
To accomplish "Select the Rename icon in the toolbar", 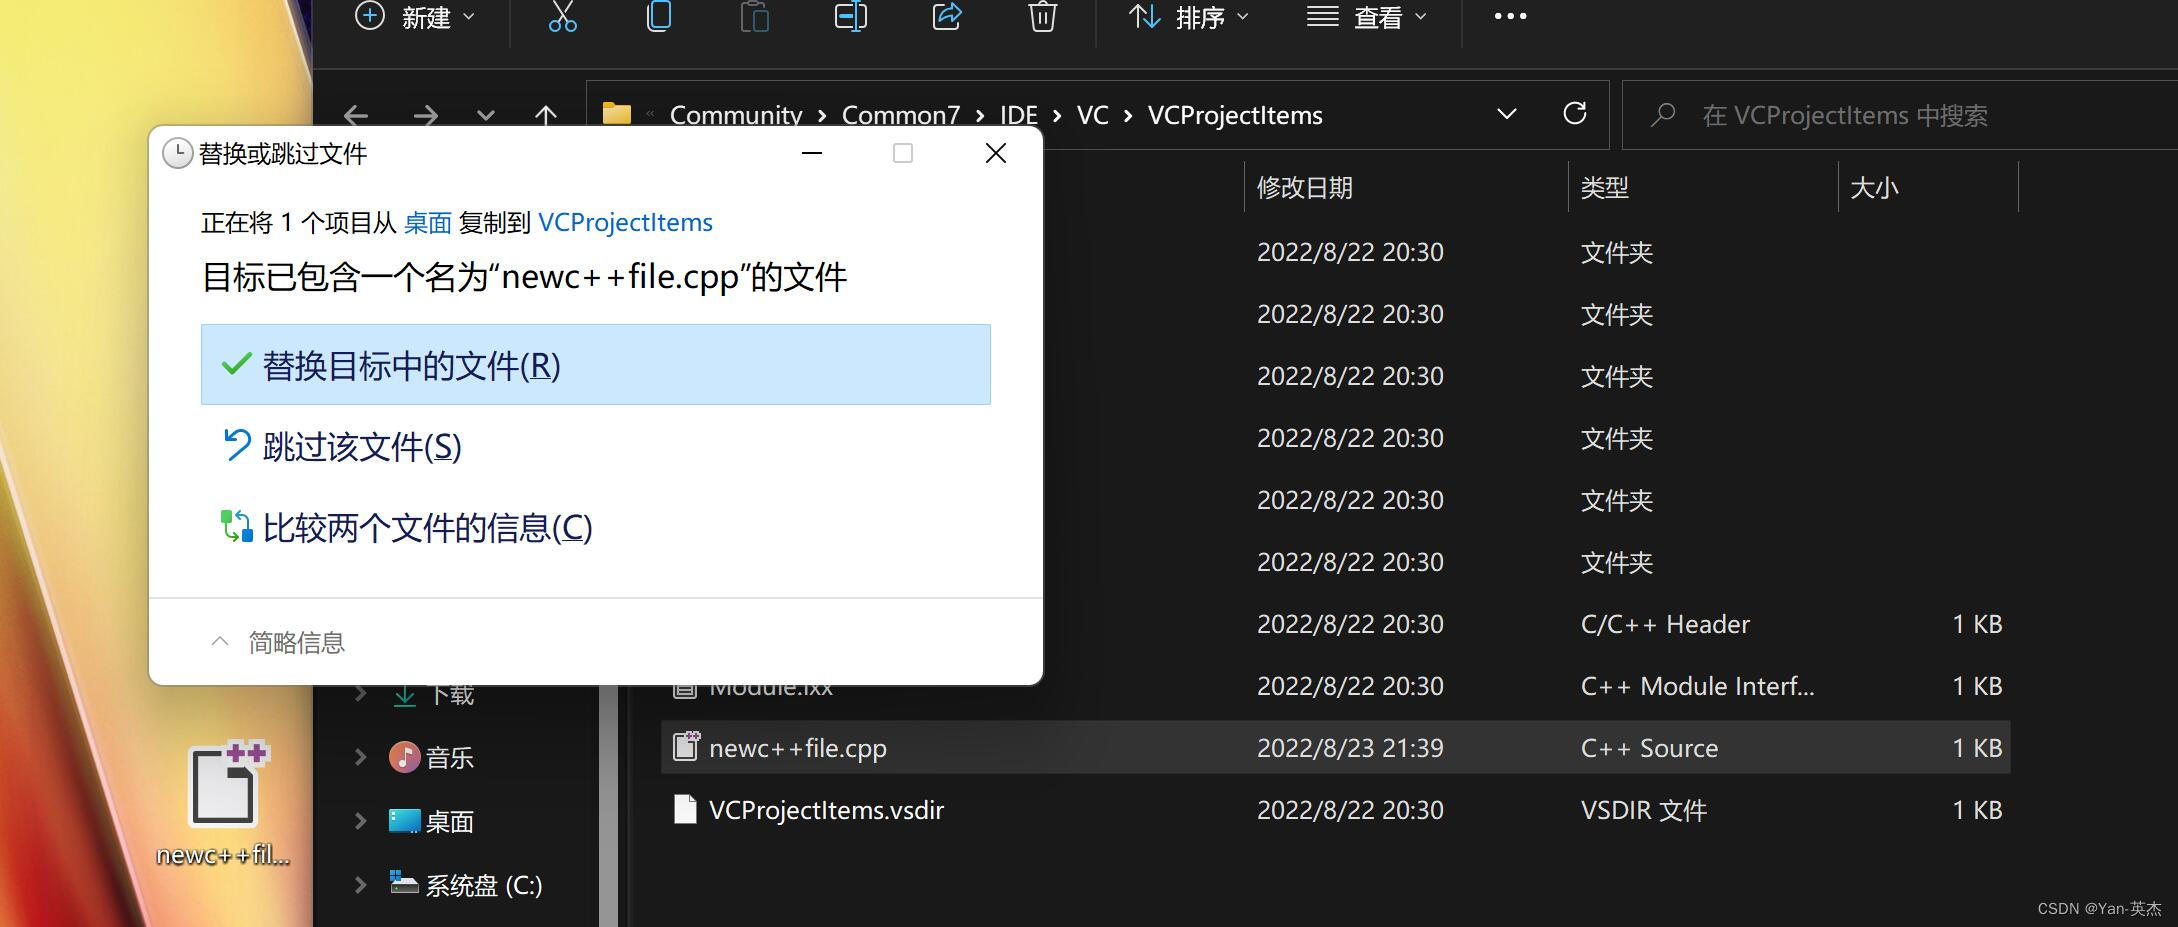I will point(850,16).
